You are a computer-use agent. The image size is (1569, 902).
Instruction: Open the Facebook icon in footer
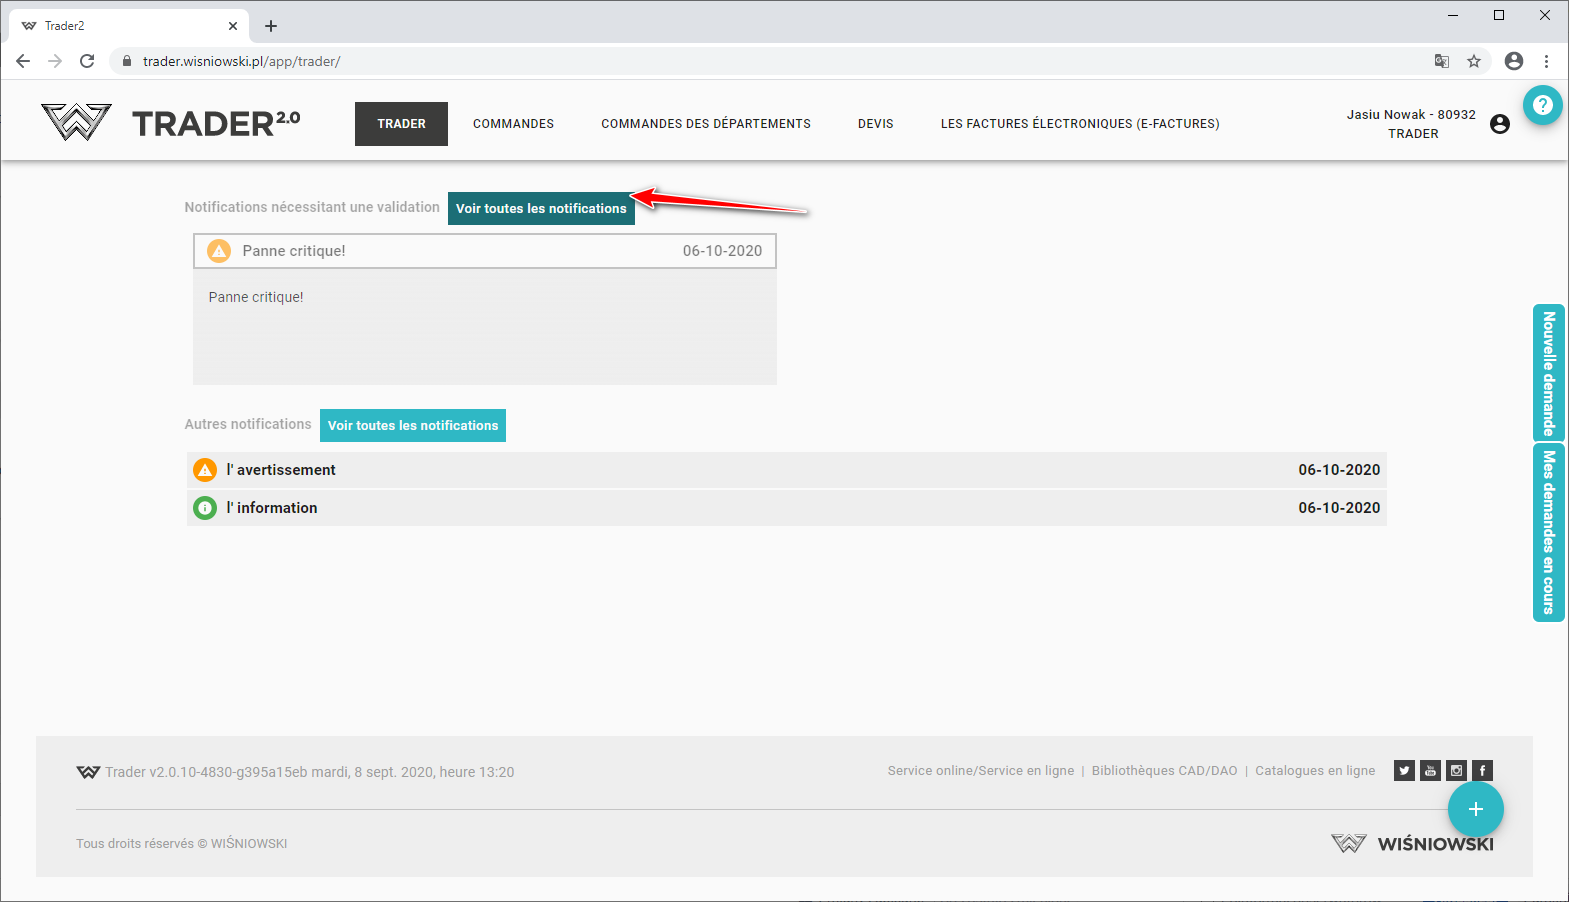pos(1482,770)
